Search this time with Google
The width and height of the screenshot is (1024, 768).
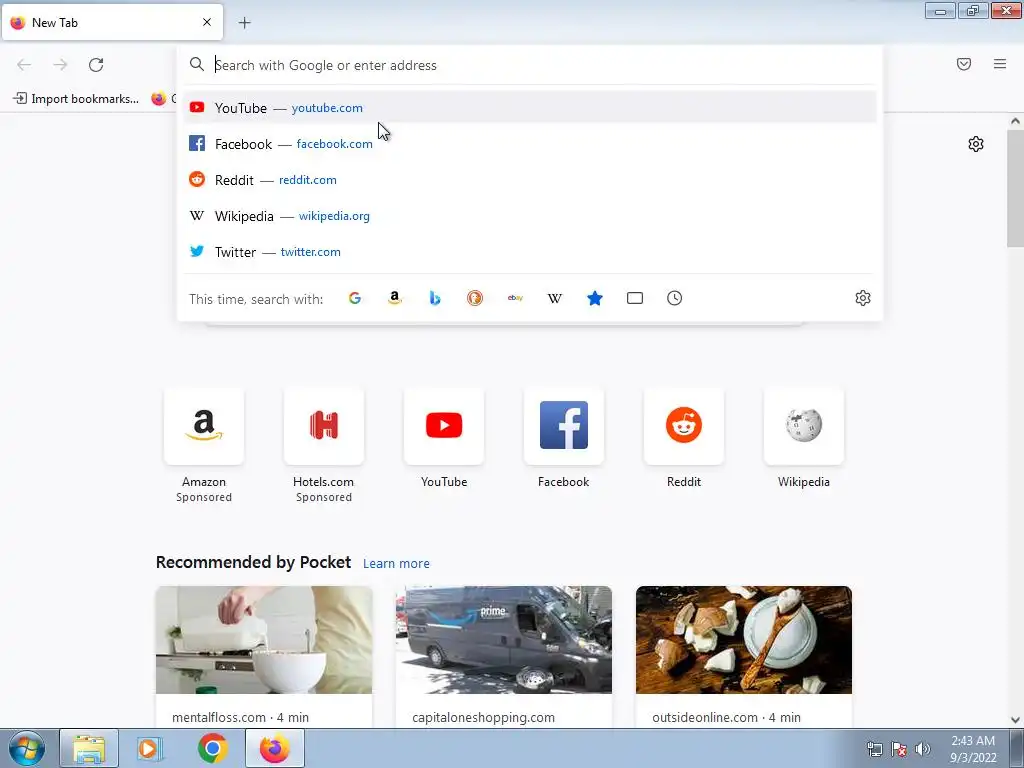point(355,298)
